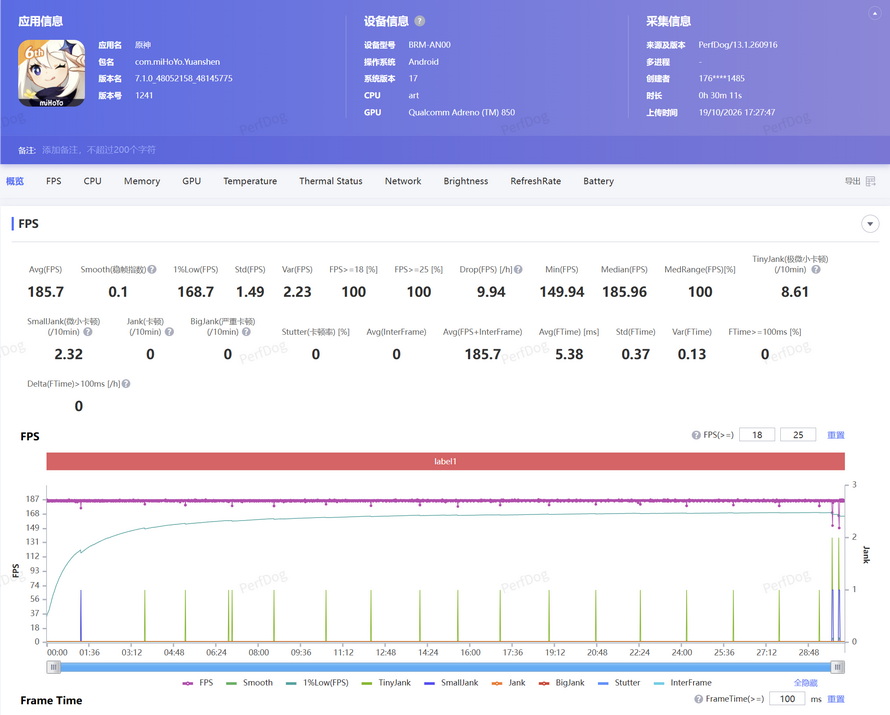Viewport: 890px width, 715px height.
Task: Switch to the Memory tab
Action: point(142,181)
